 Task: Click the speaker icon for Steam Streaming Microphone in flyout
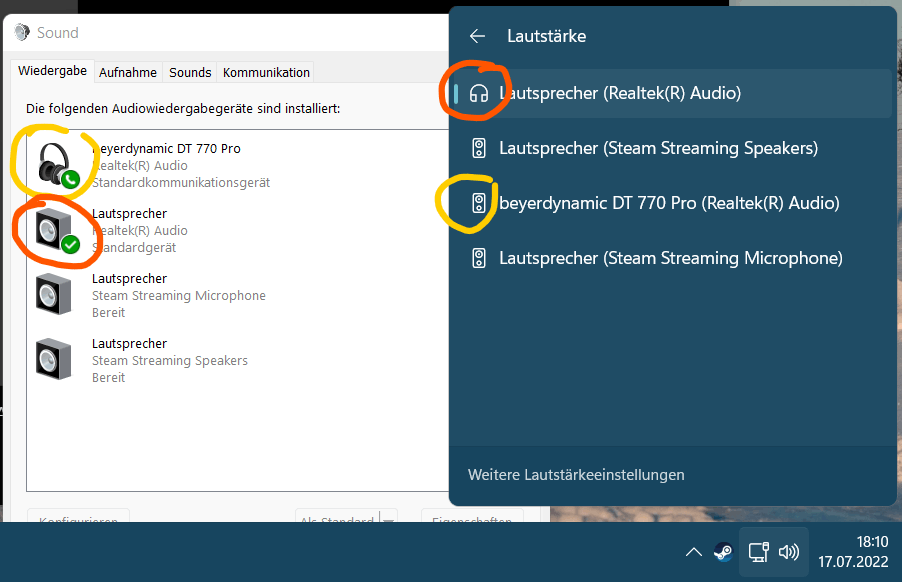[479, 258]
